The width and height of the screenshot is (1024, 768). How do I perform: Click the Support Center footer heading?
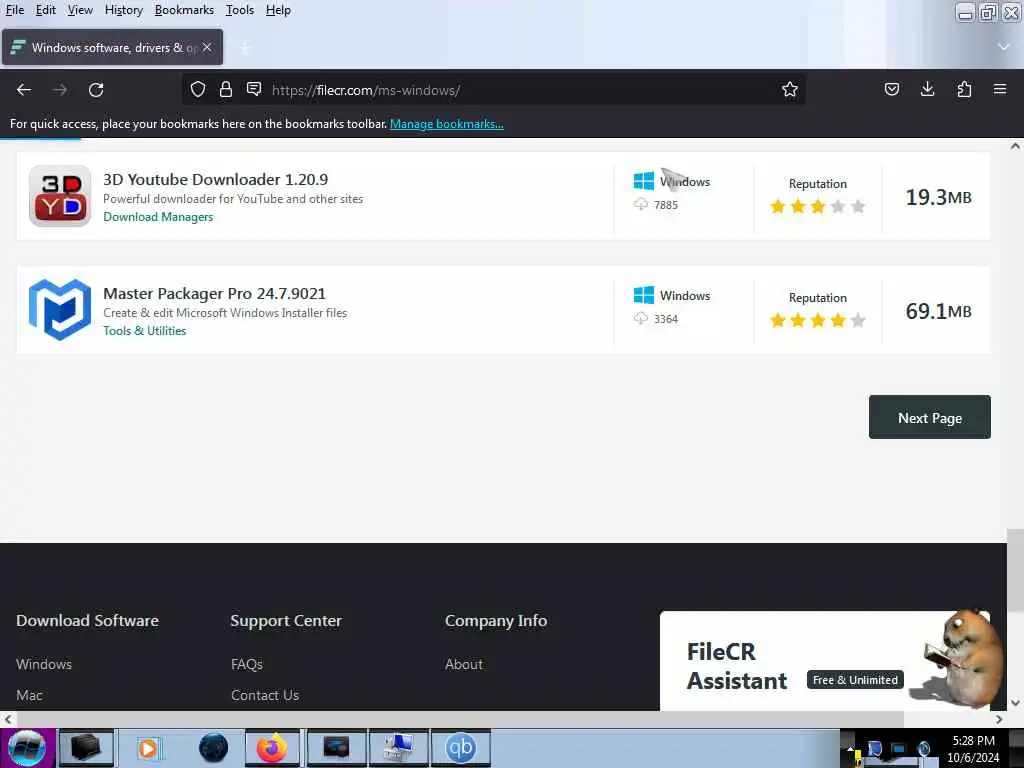(x=286, y=620)
